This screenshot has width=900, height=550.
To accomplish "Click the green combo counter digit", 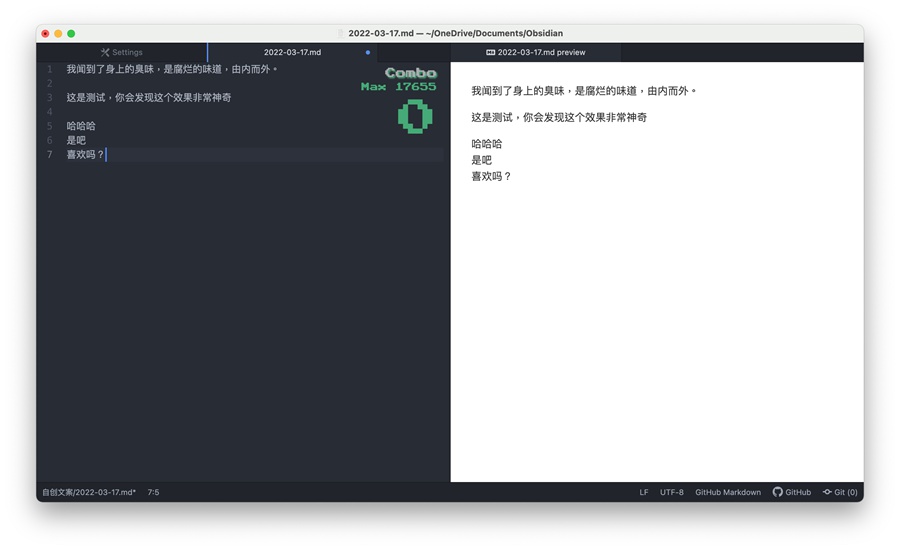I will click(415, 116).
